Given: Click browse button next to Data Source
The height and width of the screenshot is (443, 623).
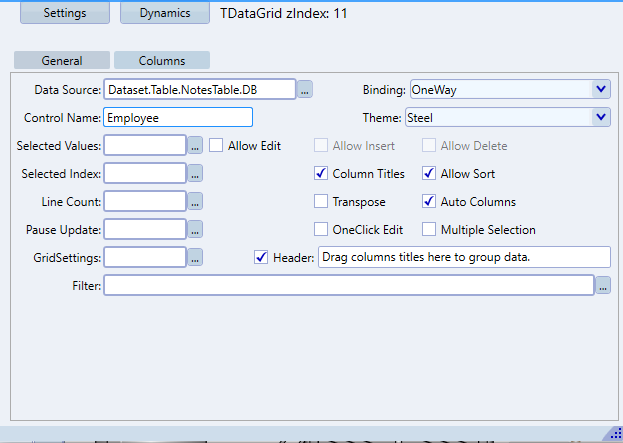Looking at the screenshot, I should point(305,90).
